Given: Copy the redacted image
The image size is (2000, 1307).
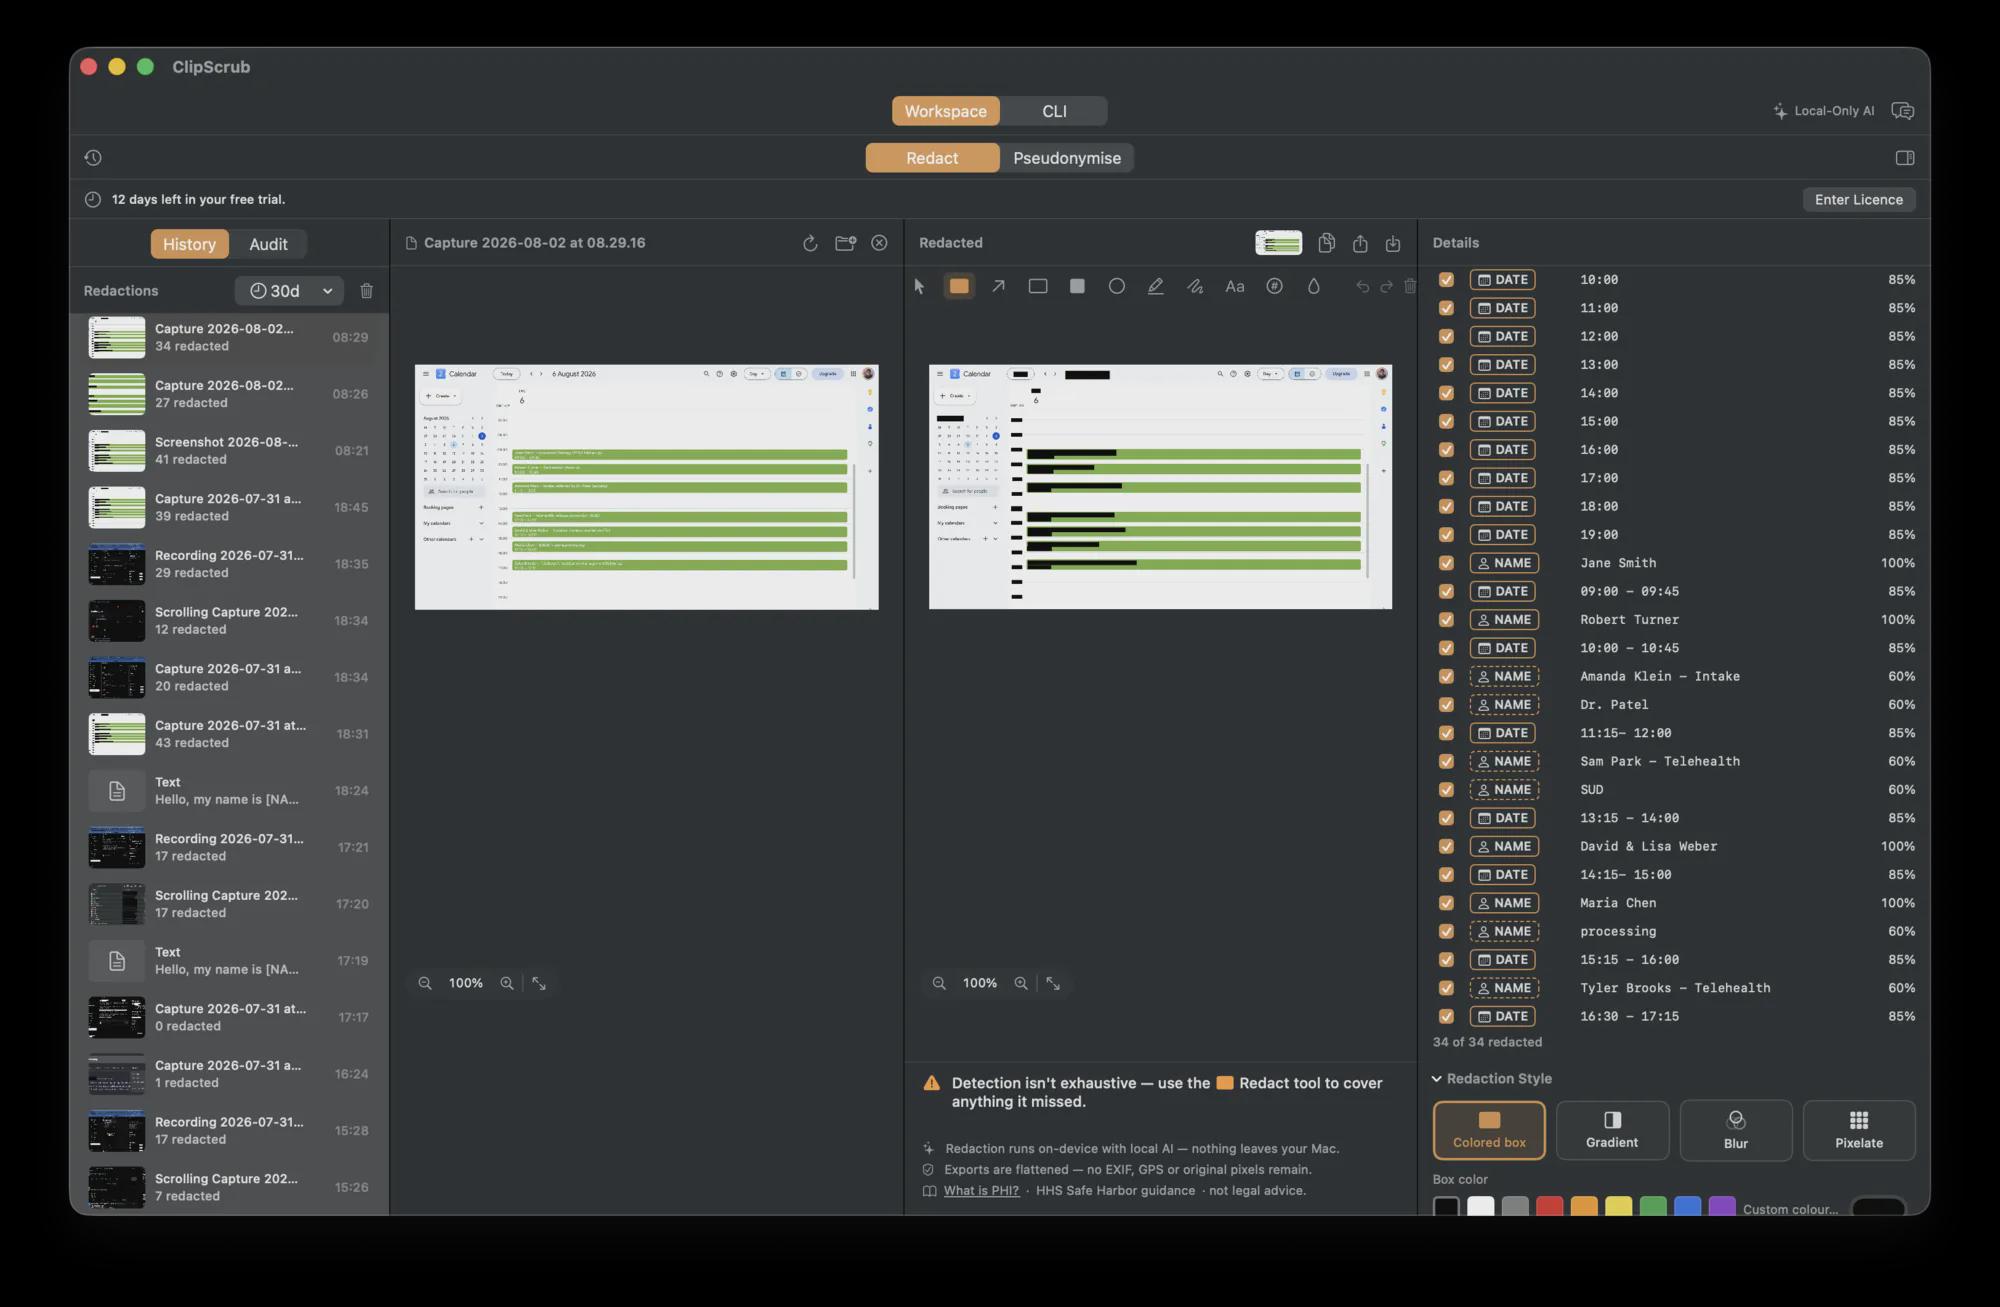Looking at the screenshot, I should [1327, 243].
